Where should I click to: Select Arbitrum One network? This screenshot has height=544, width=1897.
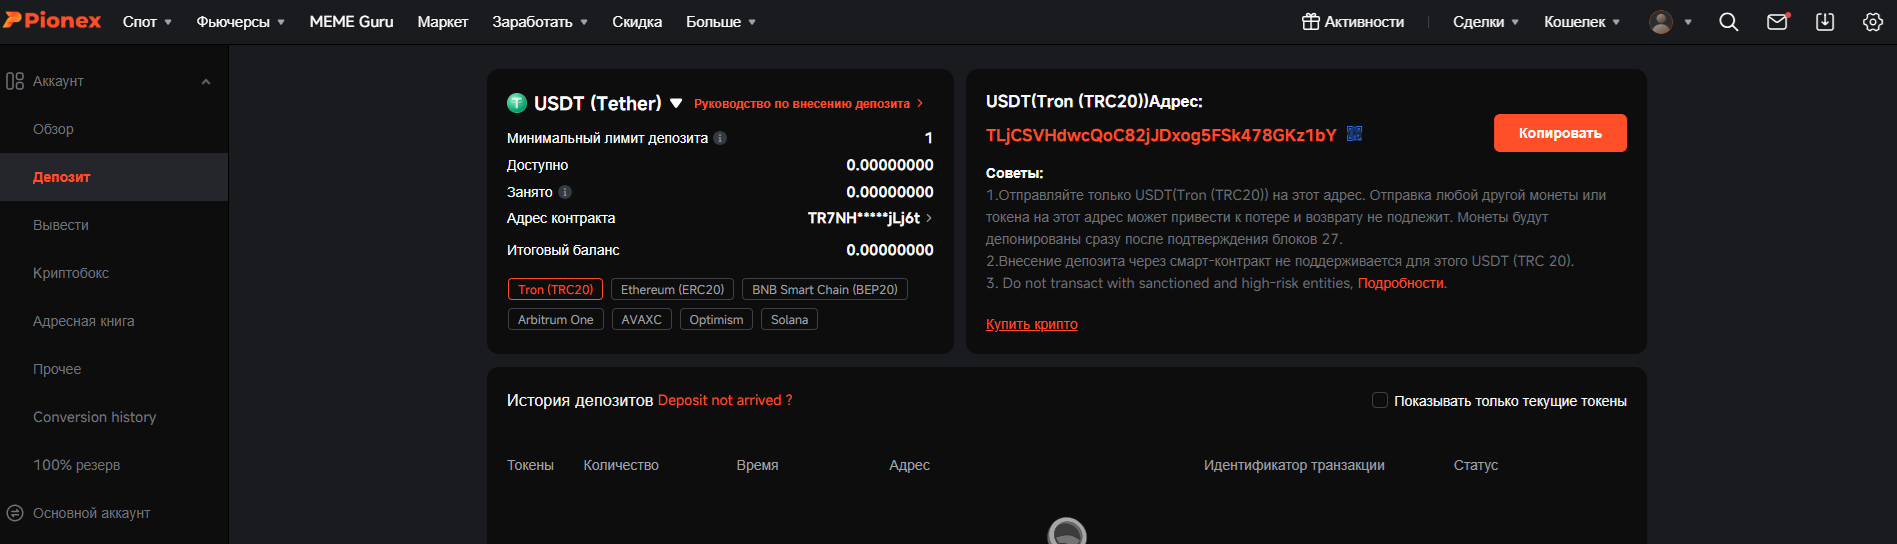[x=555, y=319]
